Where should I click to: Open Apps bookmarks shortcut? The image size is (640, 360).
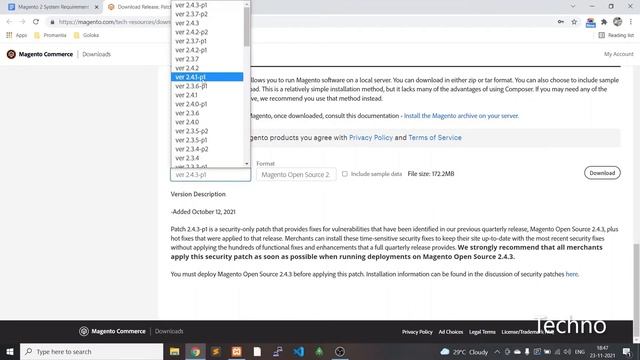click(x=17, y=35)
